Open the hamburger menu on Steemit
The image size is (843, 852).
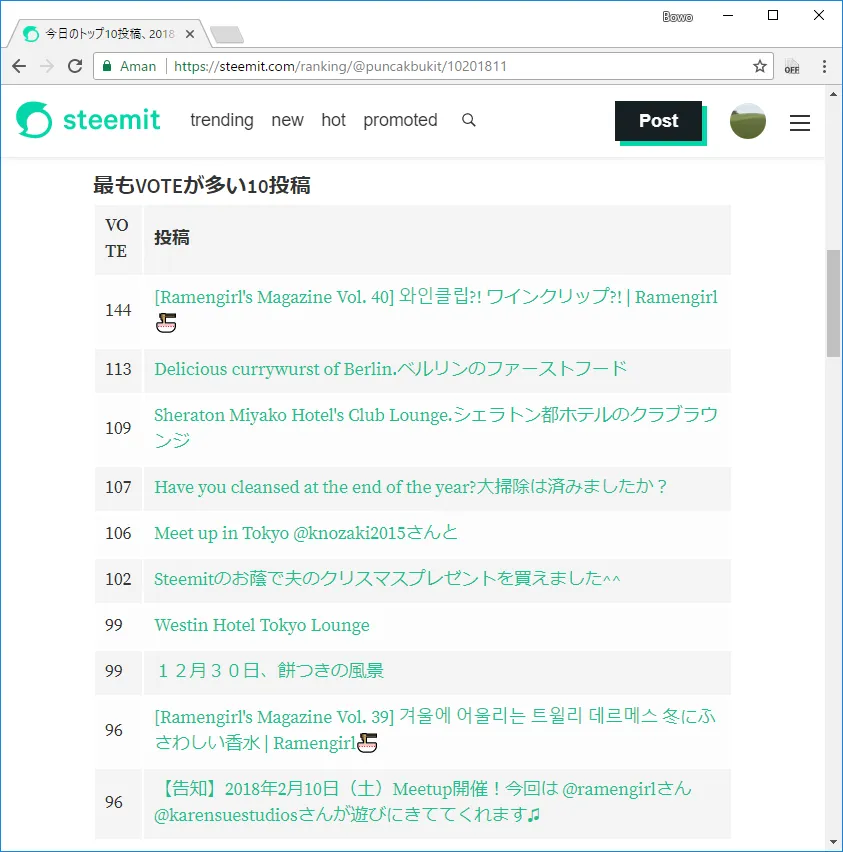pyautogui.click(x=800, y=123)
